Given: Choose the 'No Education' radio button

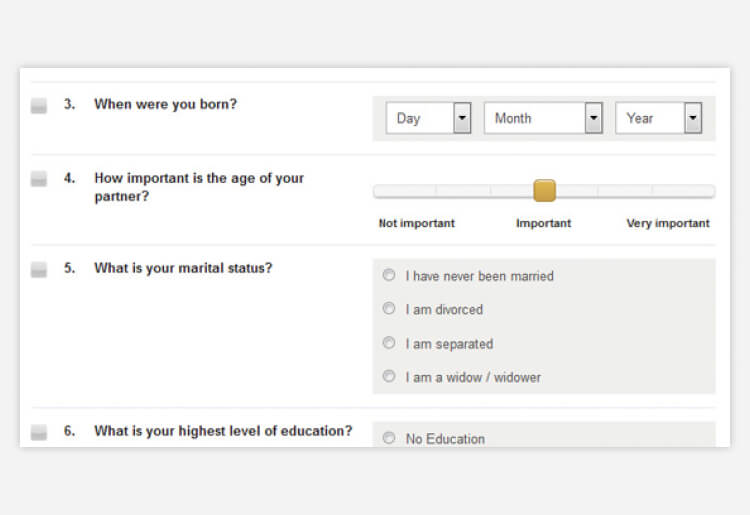Looking at the screenshot, I should pos(389,438).
